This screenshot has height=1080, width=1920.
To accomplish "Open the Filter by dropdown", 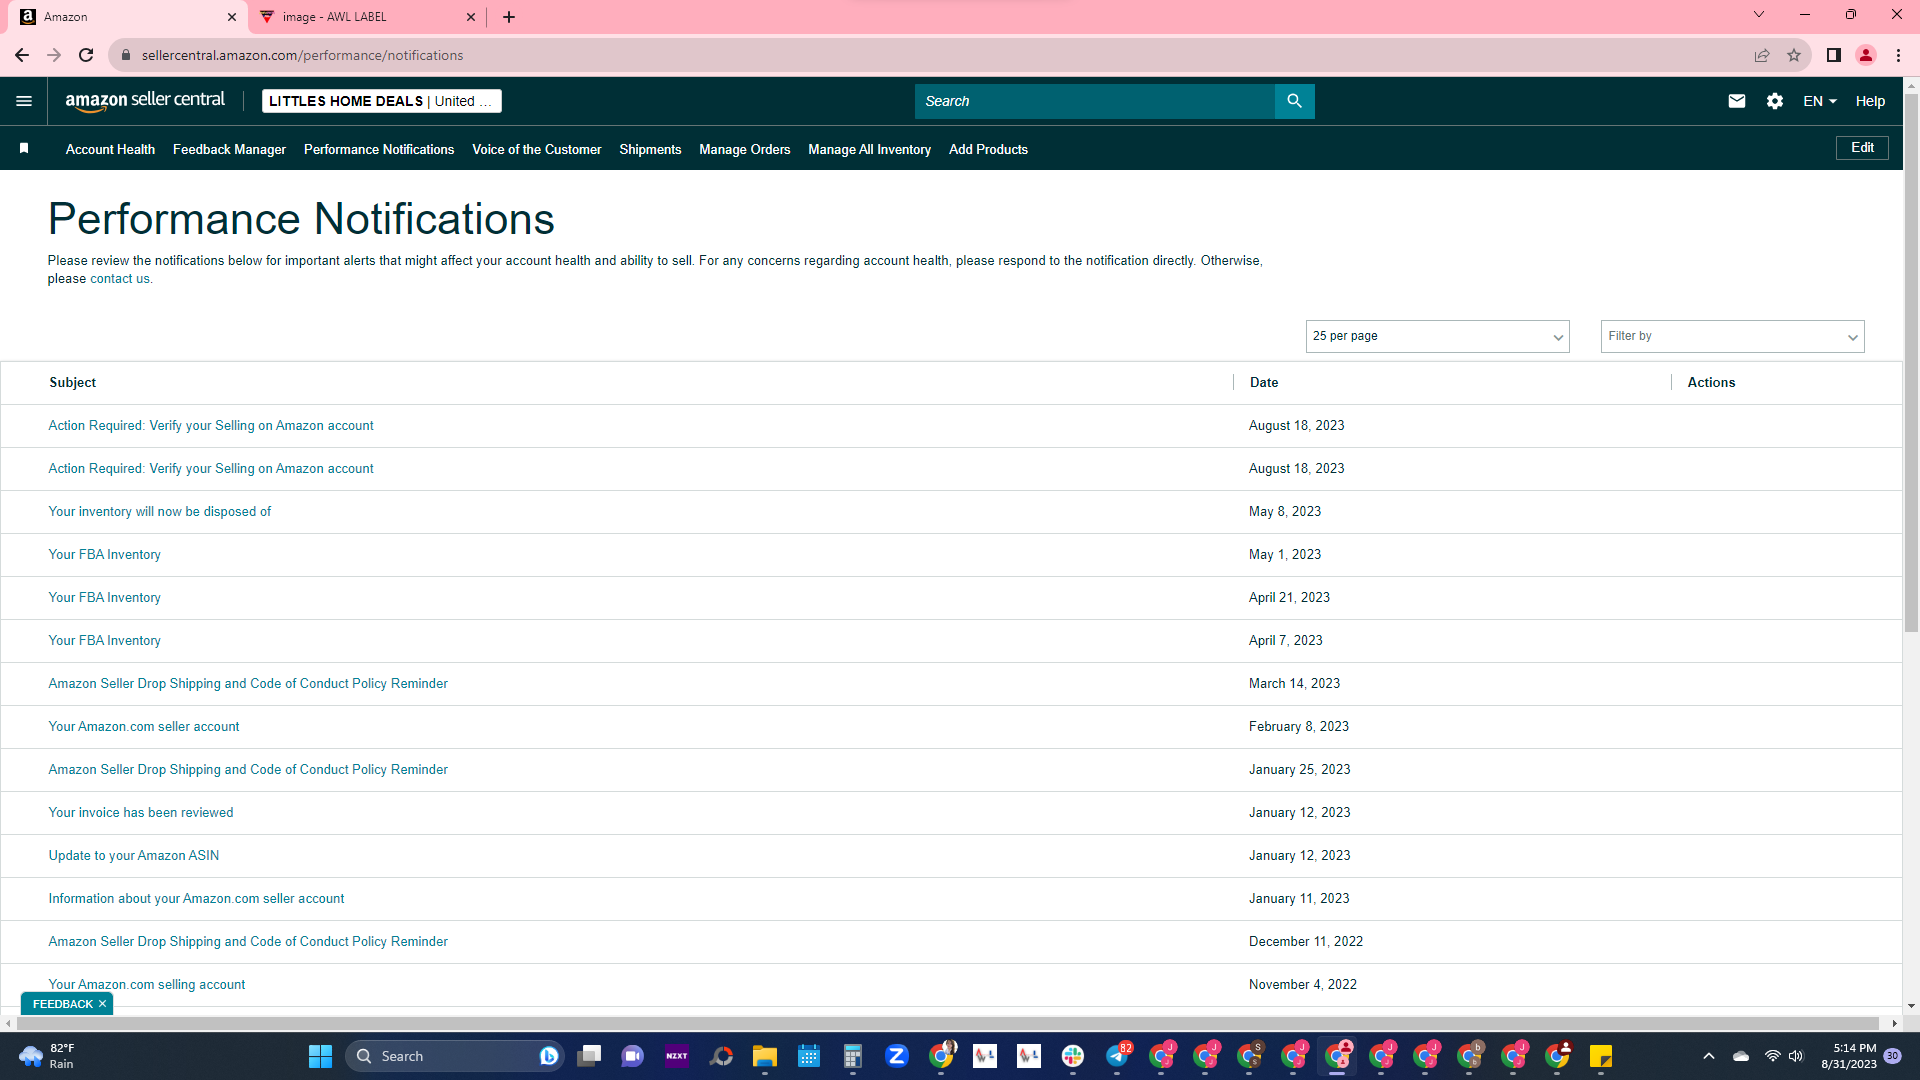I will (x=1732, y=336).
